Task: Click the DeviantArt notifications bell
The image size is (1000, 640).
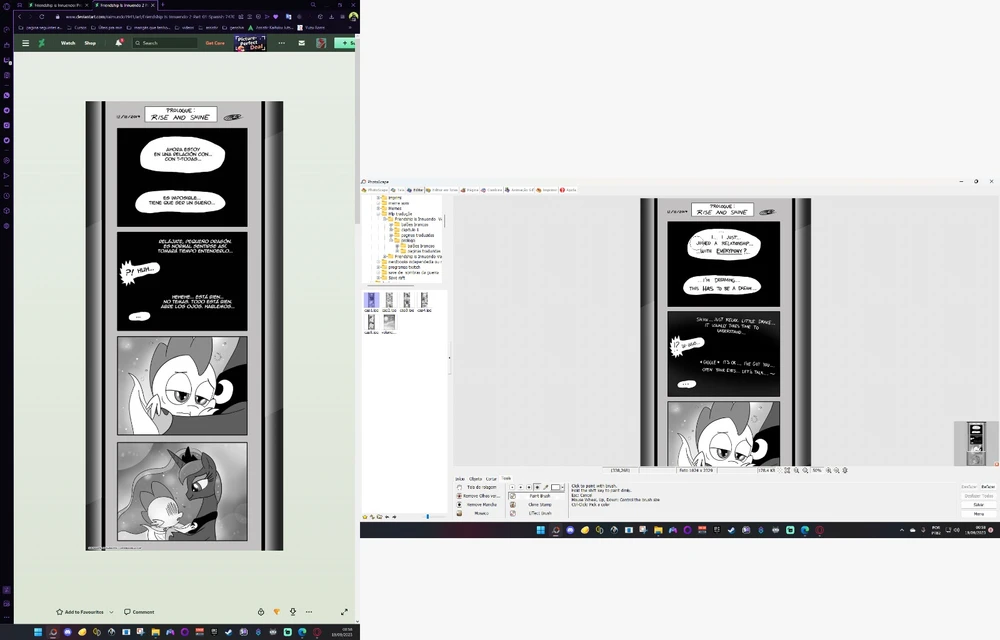Action: (x=119, y=43)
